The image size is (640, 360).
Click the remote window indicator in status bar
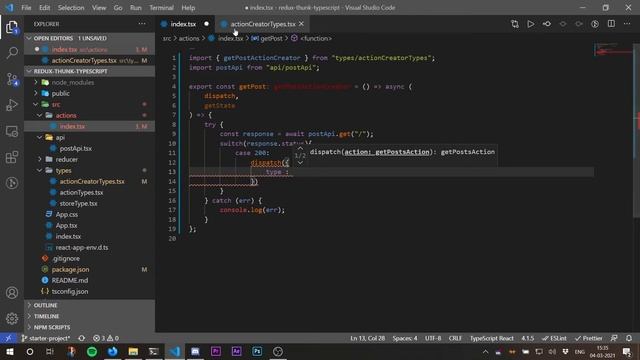click(8, 338)
